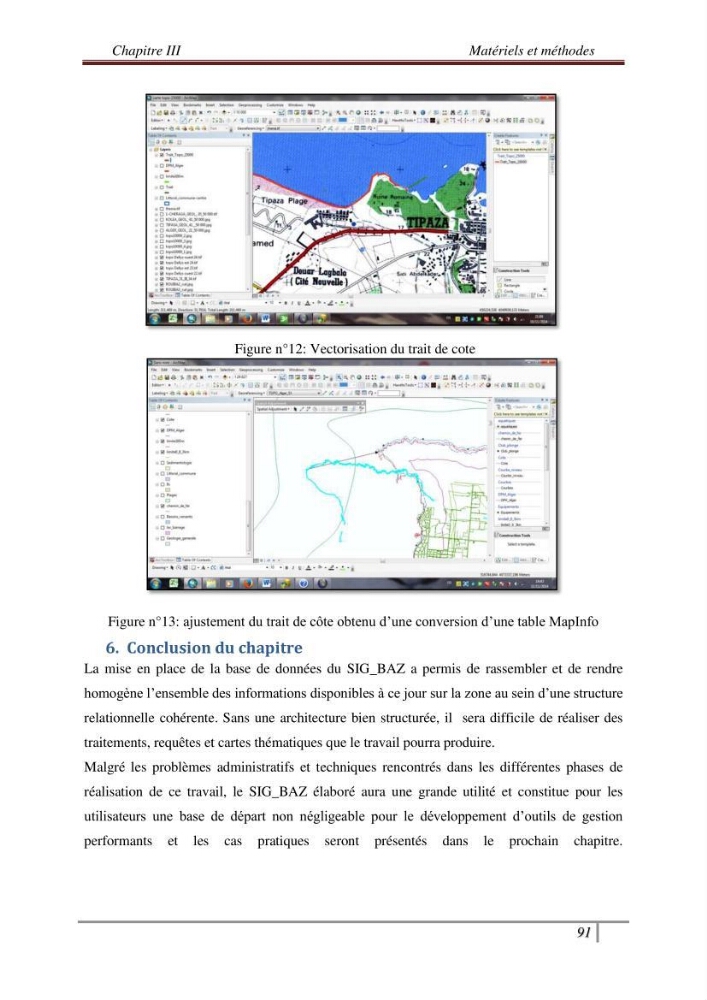This screenshot has height=1000, width=707.
Task: Click Bold B on Figure 13 Drawing toolbar
Action: tap(286, 567)
